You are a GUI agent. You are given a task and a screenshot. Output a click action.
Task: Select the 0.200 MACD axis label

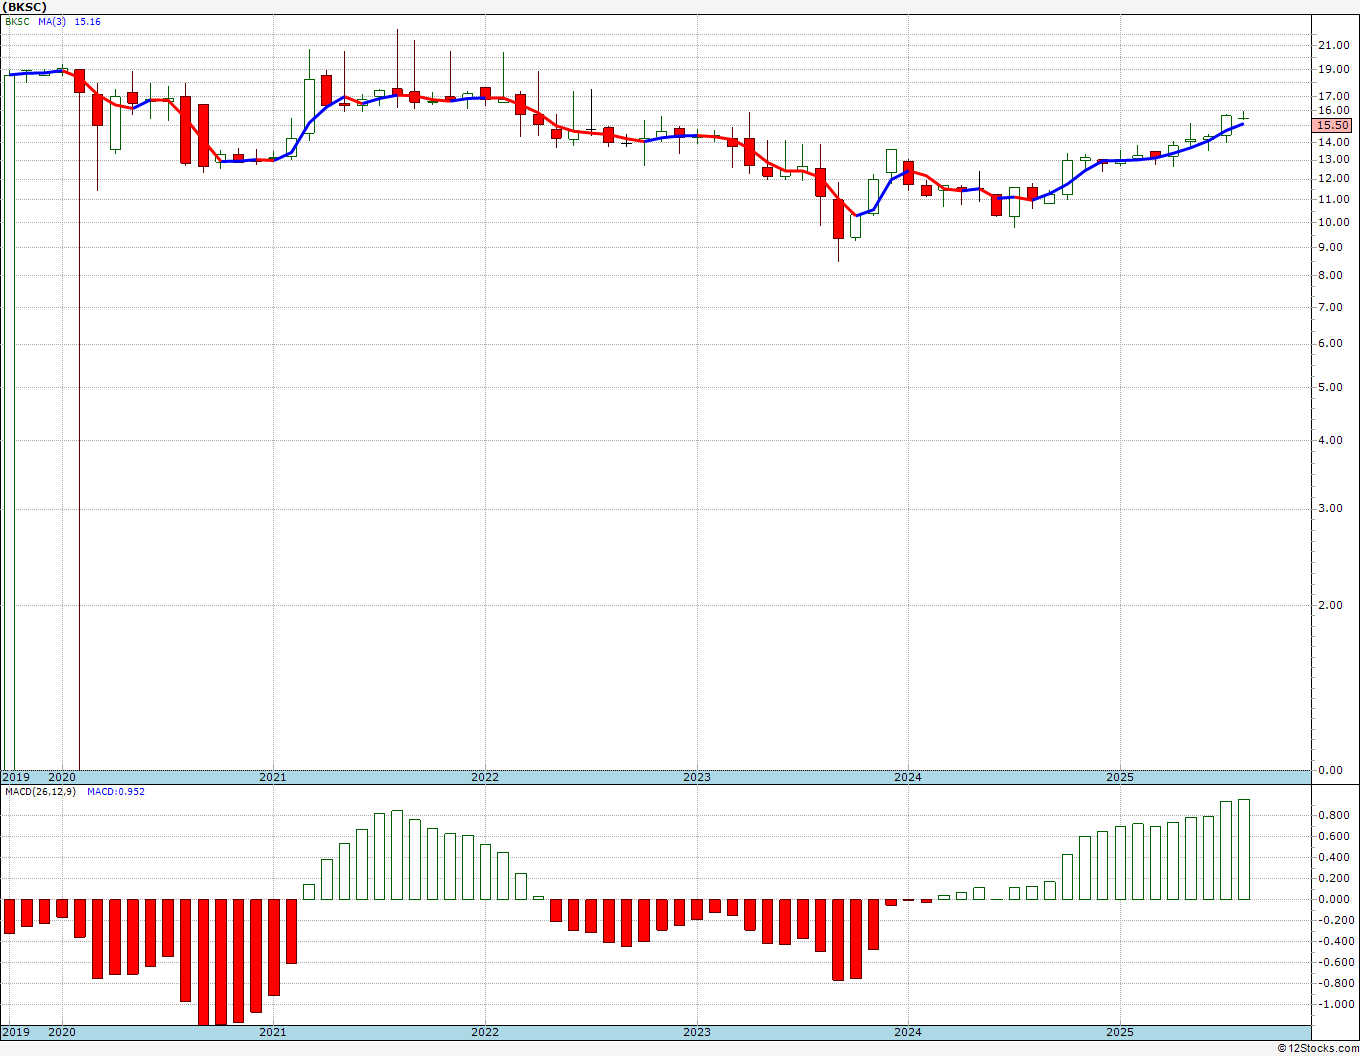click(1333, 878)
